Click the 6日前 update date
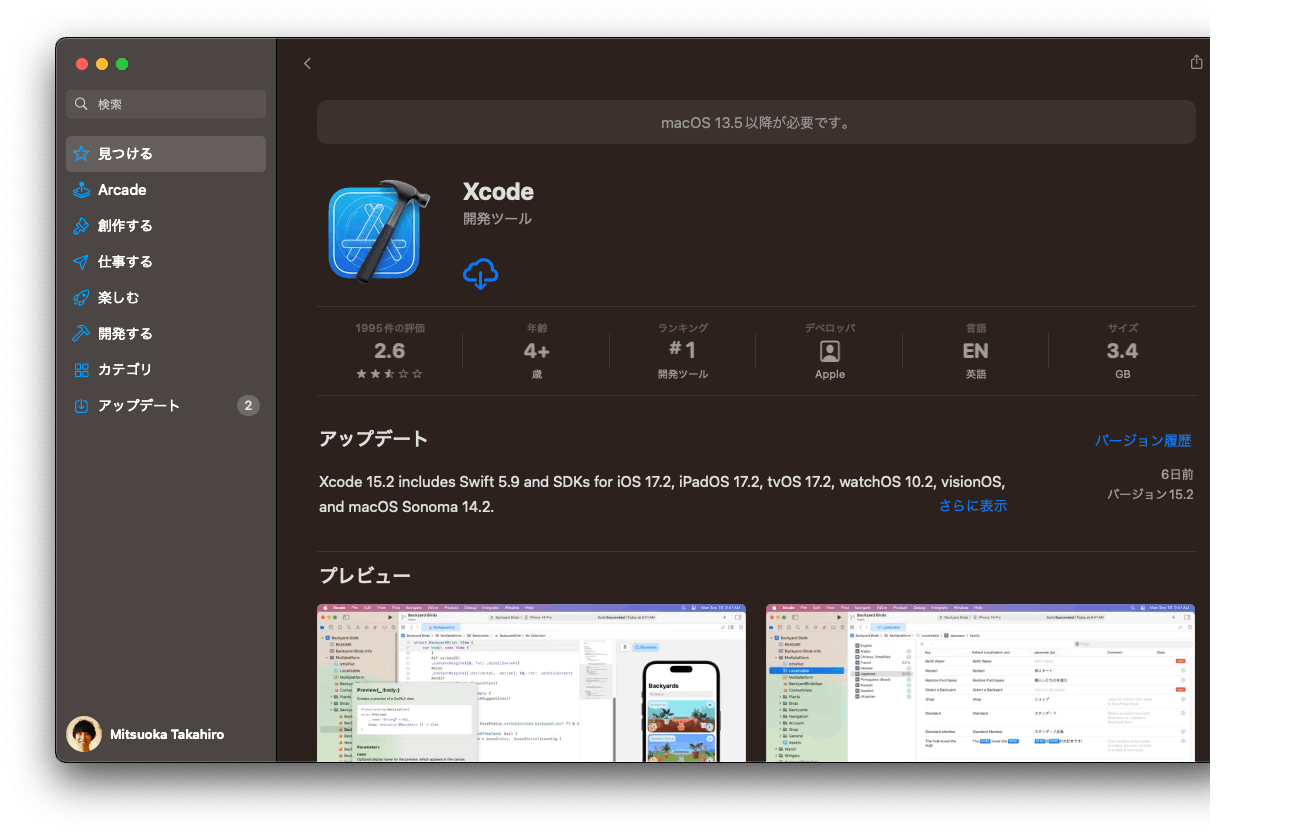This screenshot has width=1292, height=836. tap(1176, 474)
